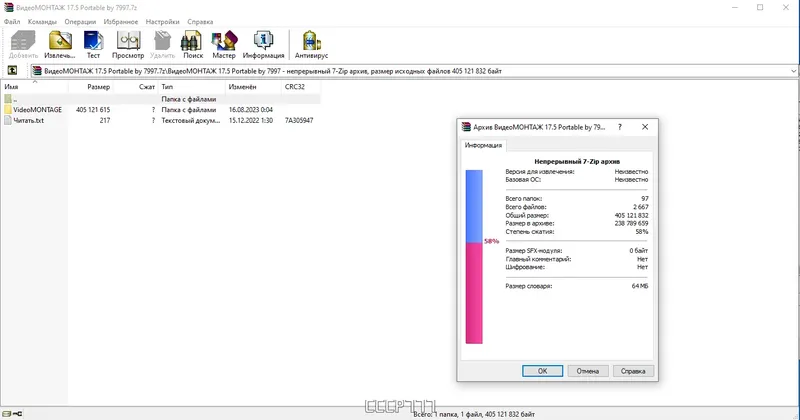Click the VideoMONTAGE folder icon
The width and height of the screenshot is (800, 420).
pos(8,110)
